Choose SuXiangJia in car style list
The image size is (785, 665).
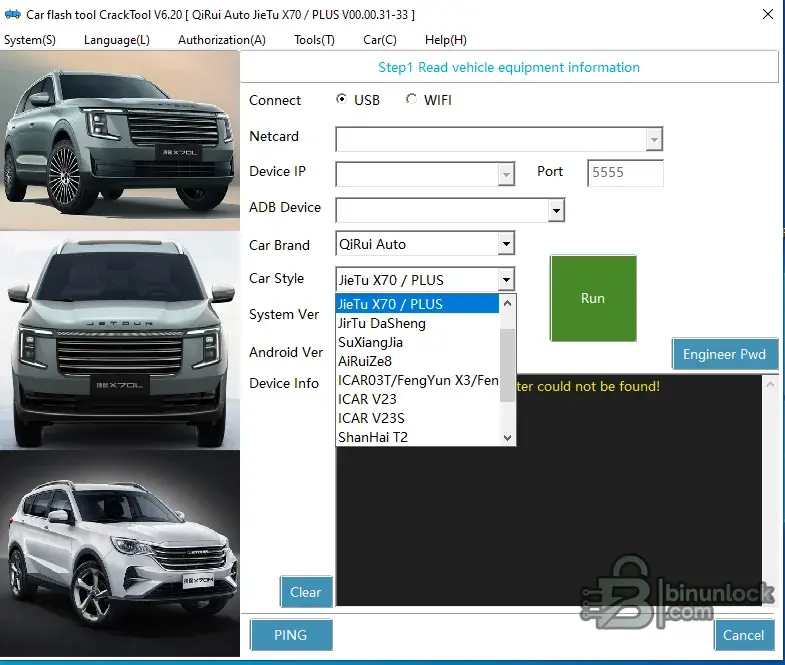click(x=418, y=343)
